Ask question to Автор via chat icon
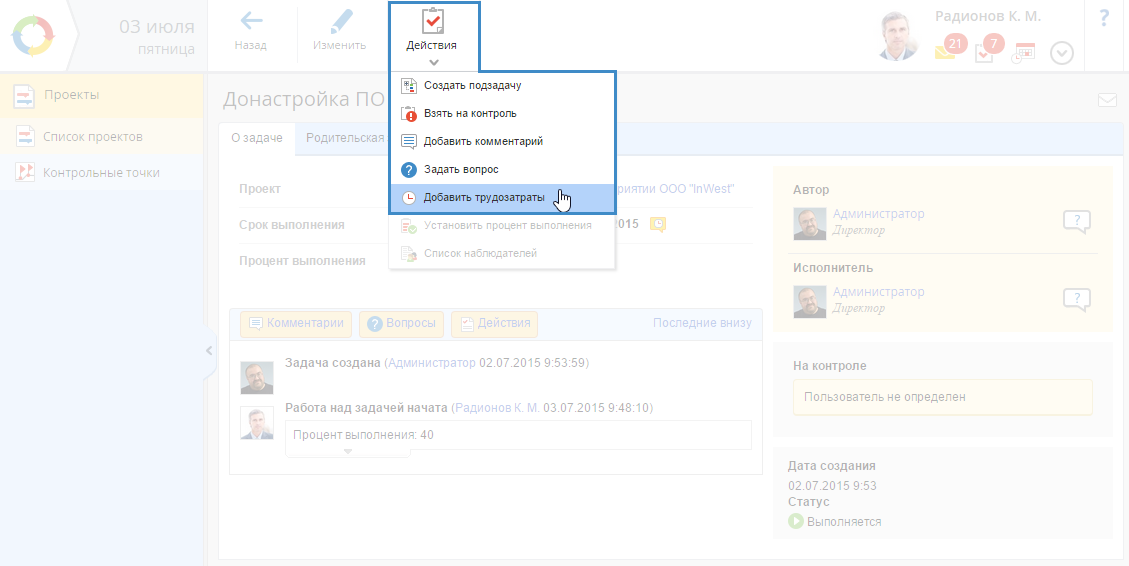1129x566 pixels. (1077, 222)
